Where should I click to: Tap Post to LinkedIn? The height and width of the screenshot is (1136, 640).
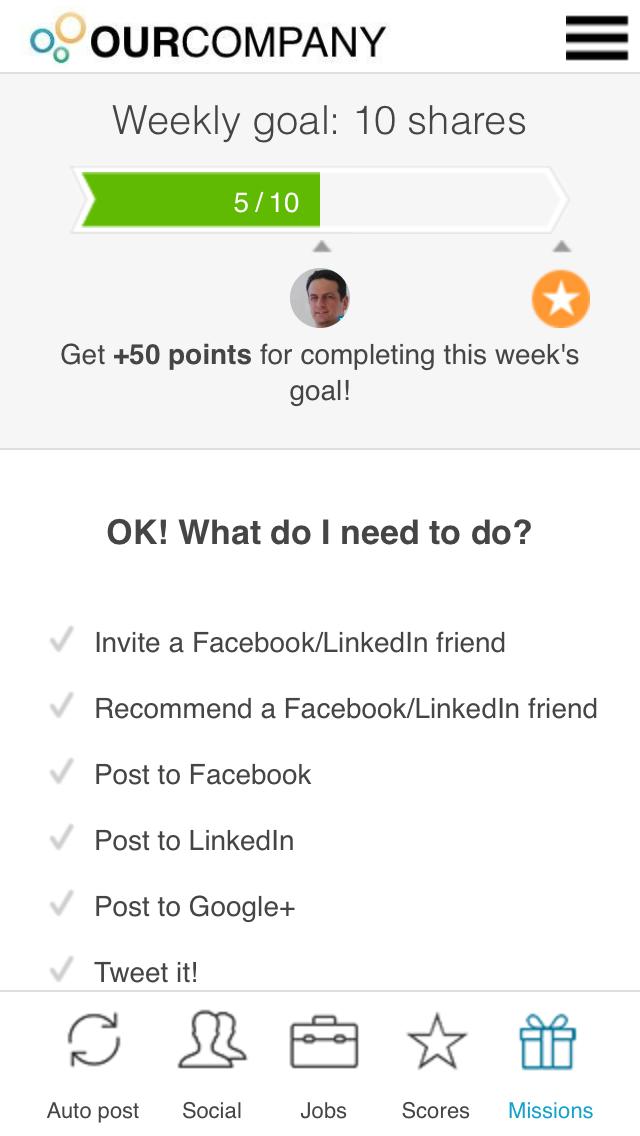[x=194, y=840]
